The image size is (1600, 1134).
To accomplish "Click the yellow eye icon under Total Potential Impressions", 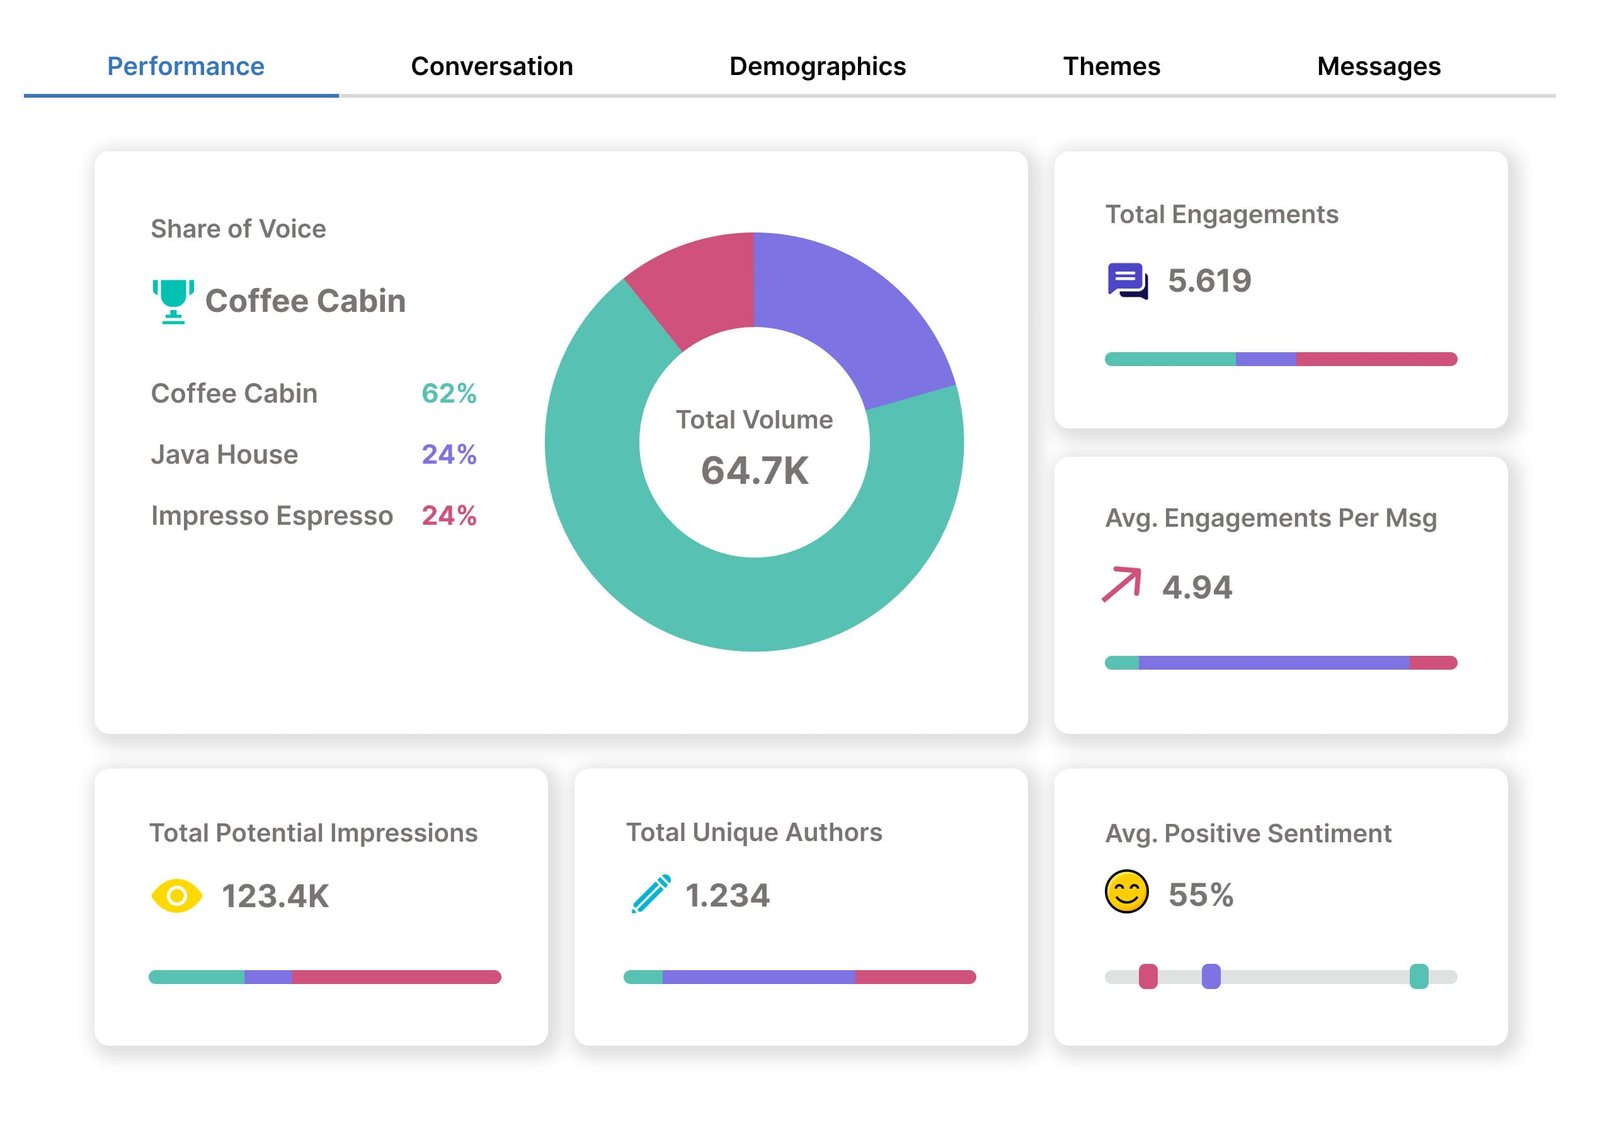I will coord(176,896).
